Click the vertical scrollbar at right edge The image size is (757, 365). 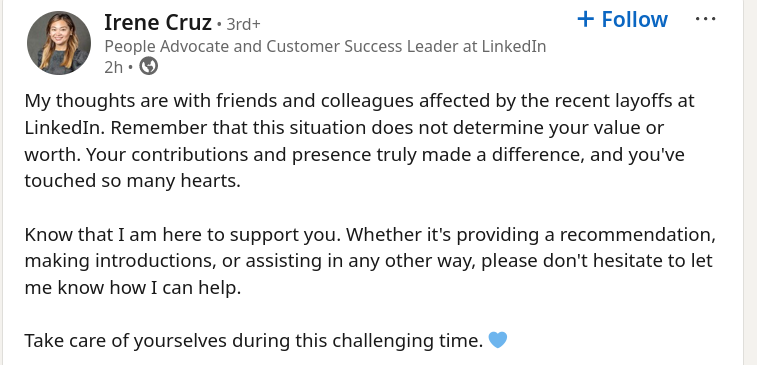pyautogui.click(x=750, y=182)
